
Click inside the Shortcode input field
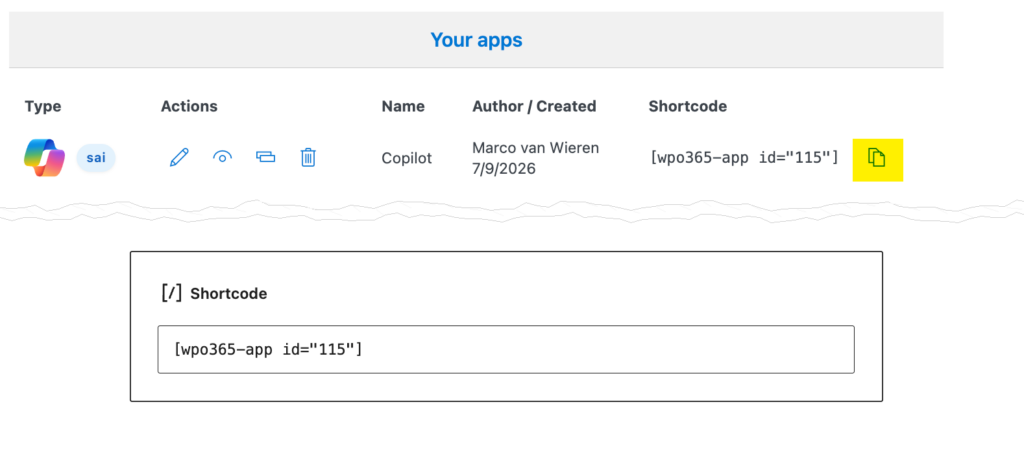coord(505,349)
